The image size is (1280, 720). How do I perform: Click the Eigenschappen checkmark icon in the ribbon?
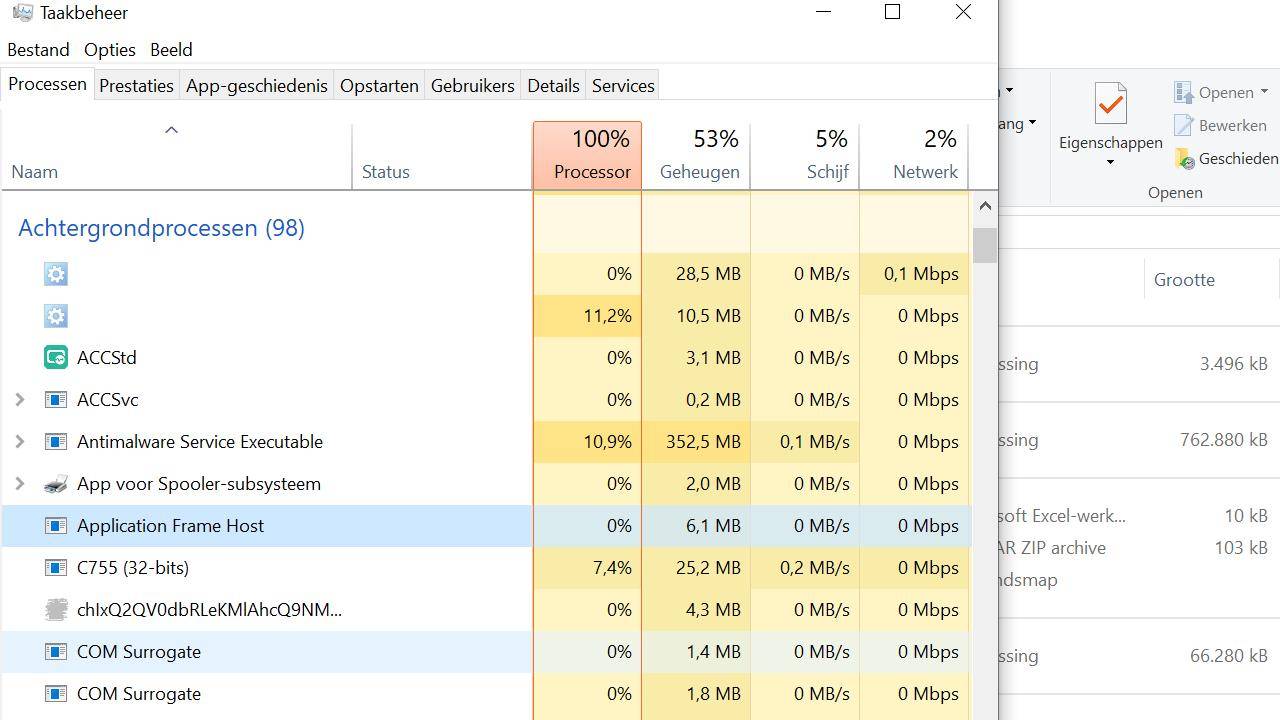click(1110, 101)
